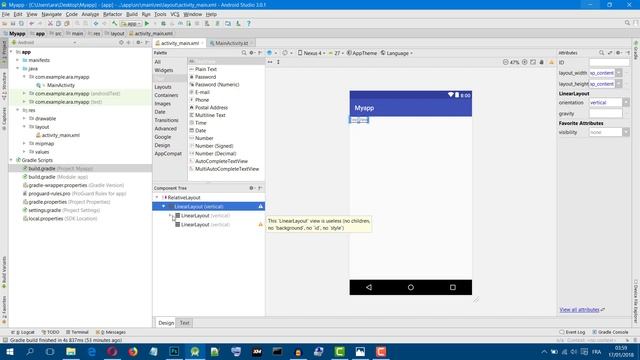The image size is (640, 360).
Task: Open the app run configuration dropdown
Action: (x=131, y=24)
